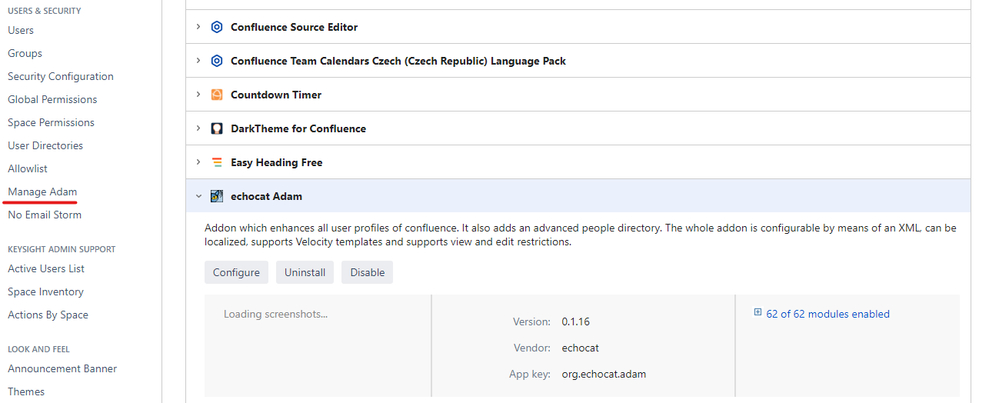Click the app key org.echocat.adam
The width and height of the screenshot is (999, 403).
tap(604, 374)
